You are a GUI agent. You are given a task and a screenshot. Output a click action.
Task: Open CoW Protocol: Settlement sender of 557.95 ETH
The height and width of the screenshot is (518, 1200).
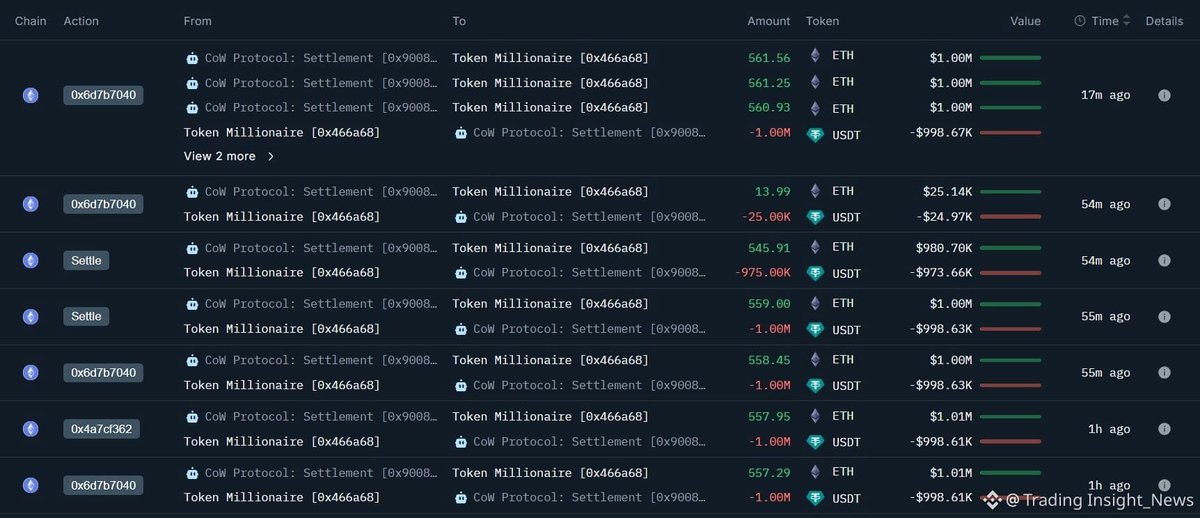point(321,416)
